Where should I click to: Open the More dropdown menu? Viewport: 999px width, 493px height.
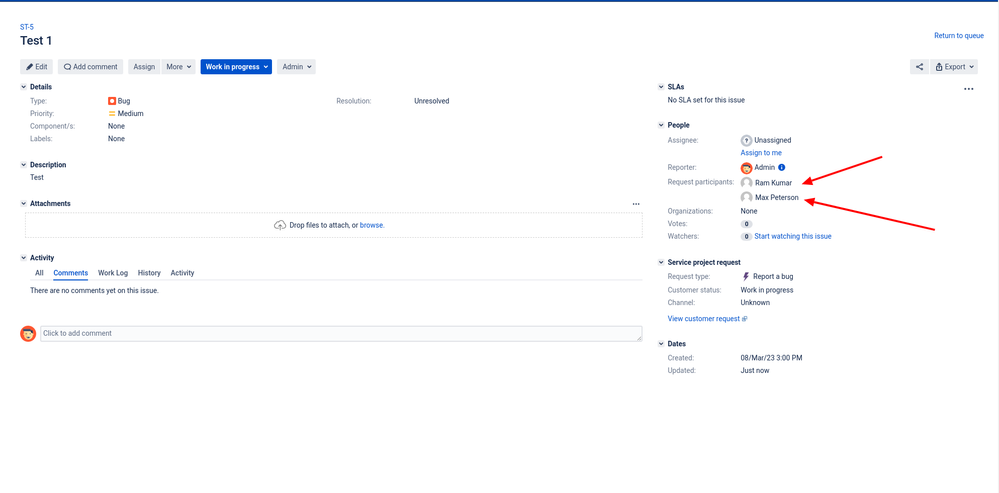click(x=178, y=67)
